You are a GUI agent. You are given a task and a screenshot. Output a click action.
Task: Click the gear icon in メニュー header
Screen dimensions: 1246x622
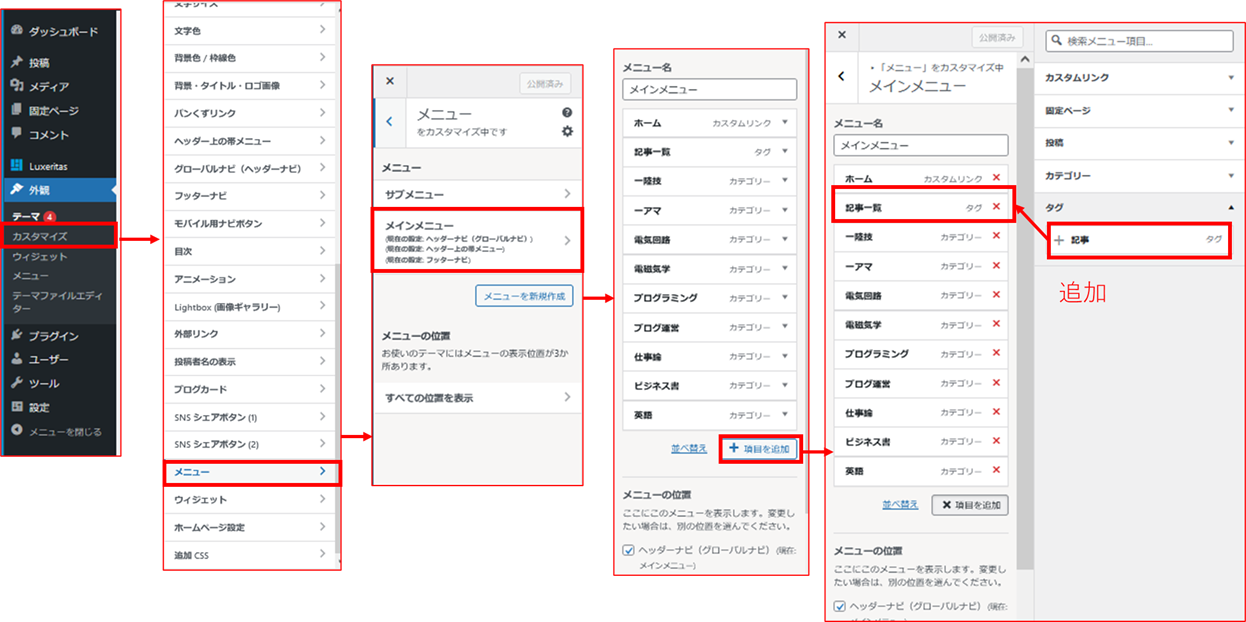567,131
